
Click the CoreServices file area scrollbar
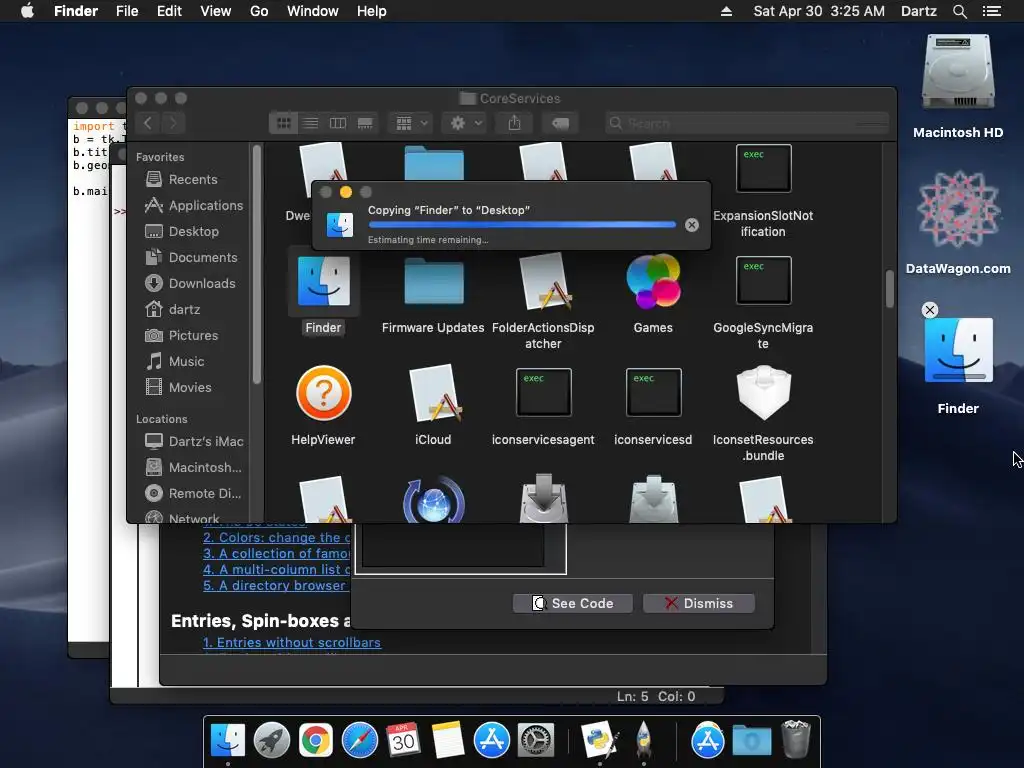889,289
